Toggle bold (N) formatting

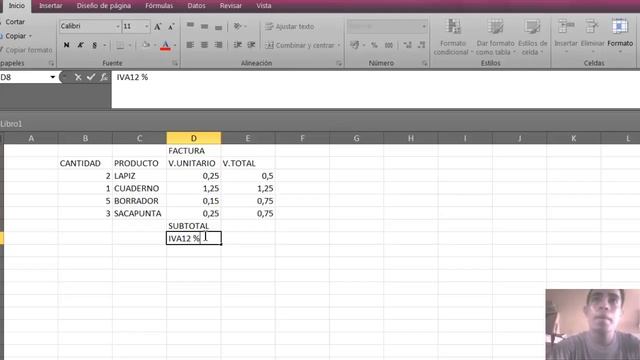[67, 45]
